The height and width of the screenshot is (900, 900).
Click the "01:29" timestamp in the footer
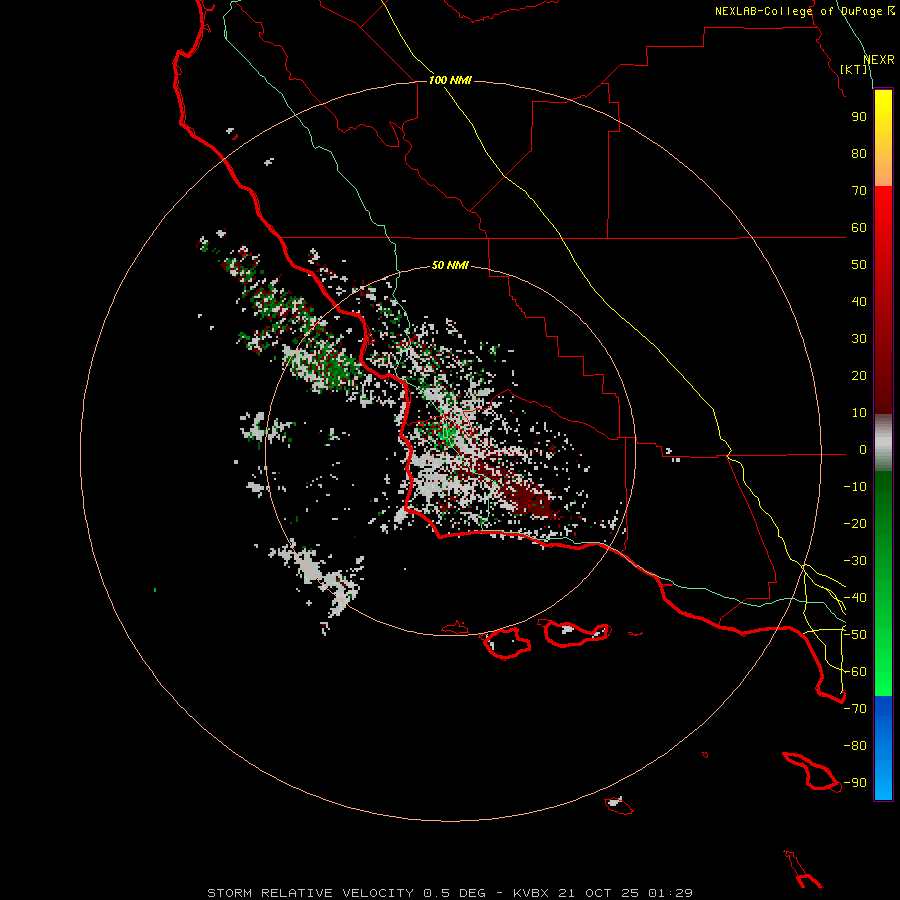tap(670, 893)
